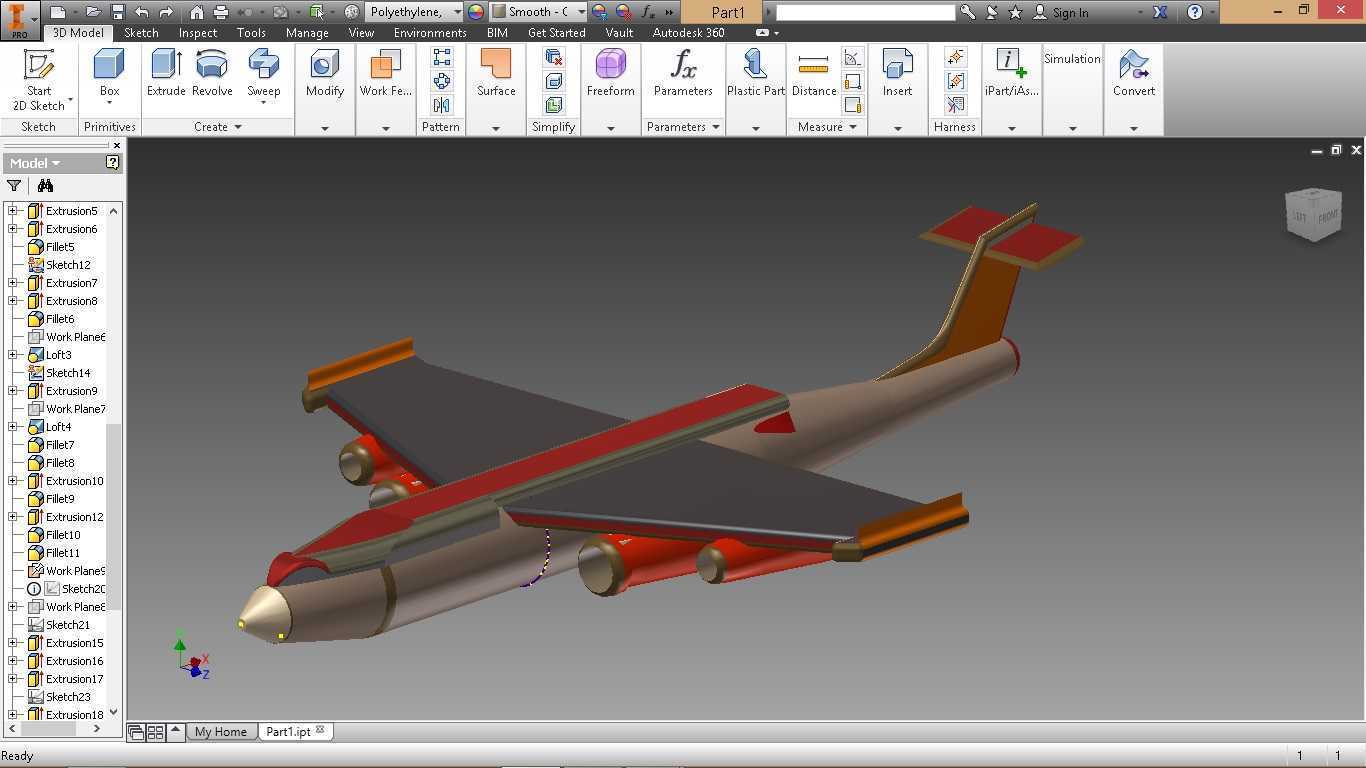This screenshot has width=1366, height=768.
Task: Open the appearance color wheel icon
Action: click(476, 12)
